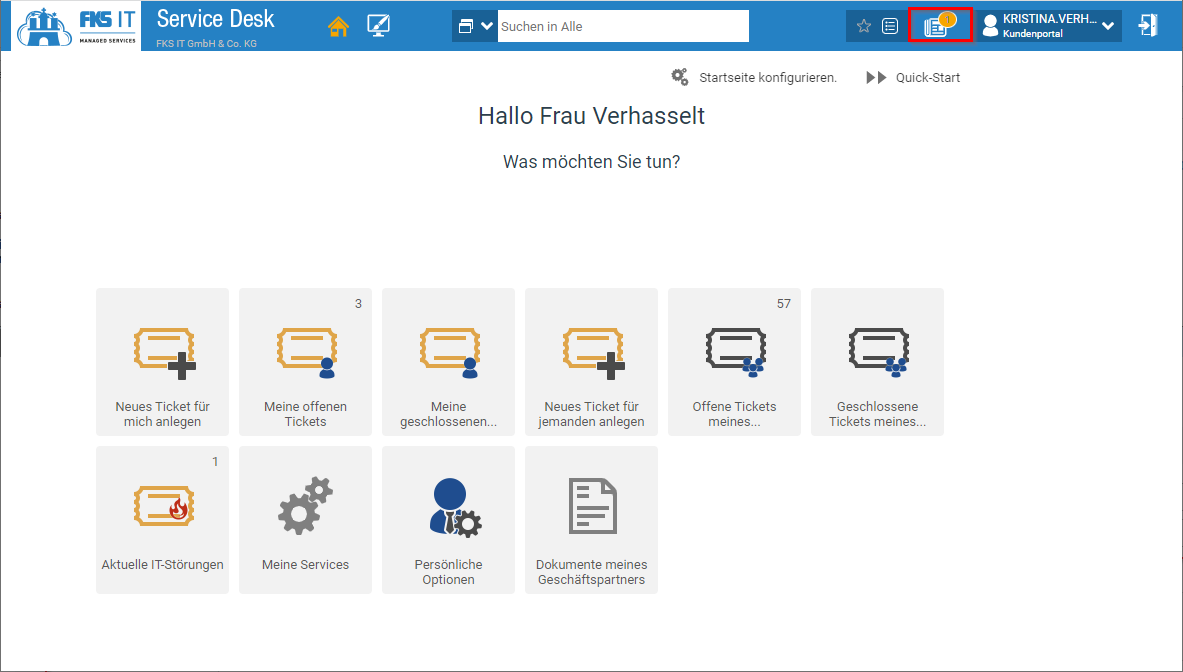Click the Suchen in Alle search field

pyautogui.click(x=622, y=26)
